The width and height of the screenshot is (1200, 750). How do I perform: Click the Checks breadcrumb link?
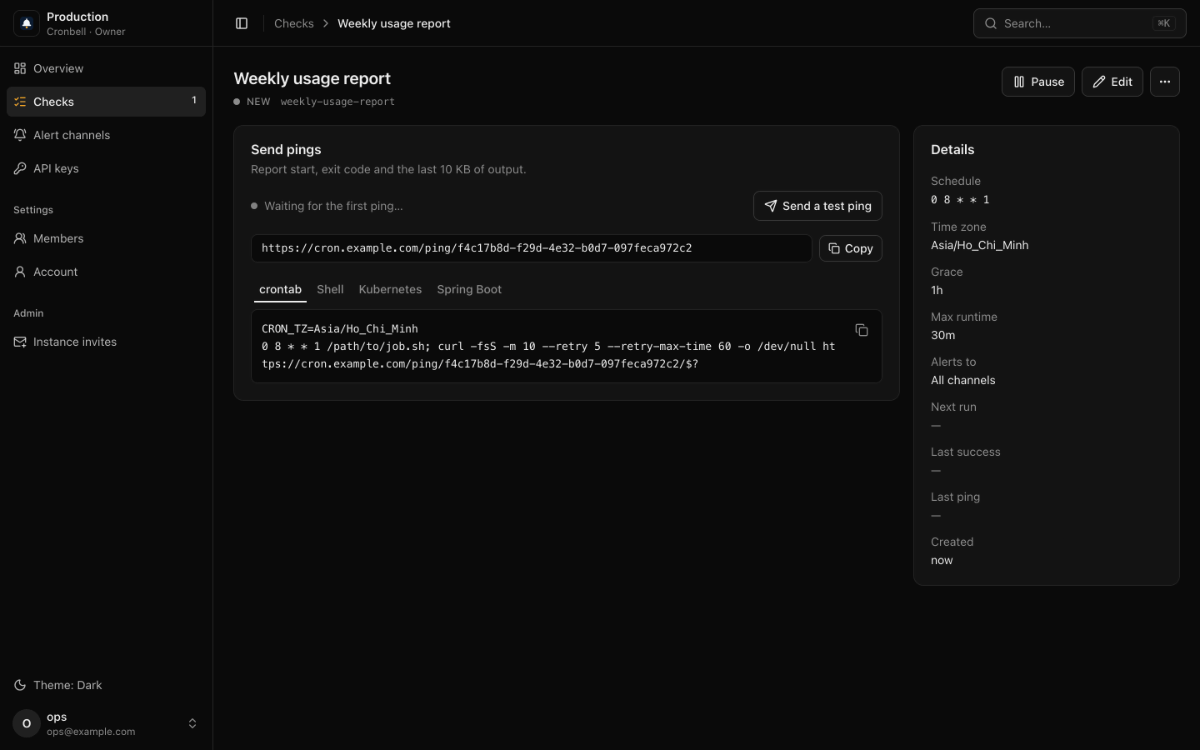(x=294, y=23)
